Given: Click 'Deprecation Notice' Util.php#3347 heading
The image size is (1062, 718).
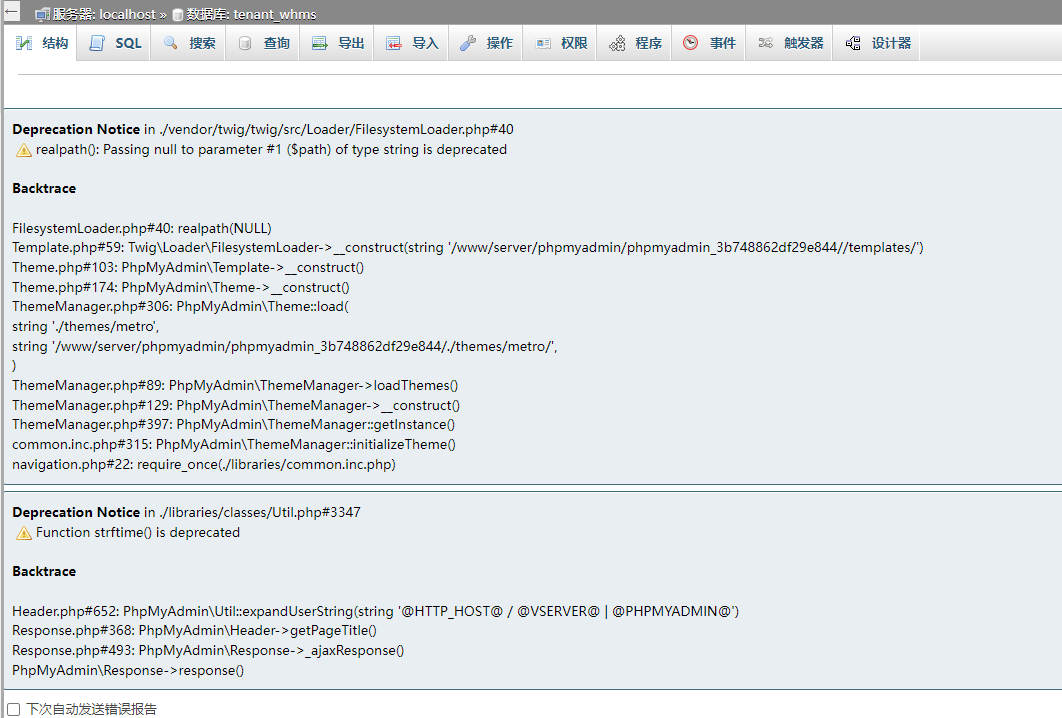Looking at the screenshot, I should click(186, 512).
